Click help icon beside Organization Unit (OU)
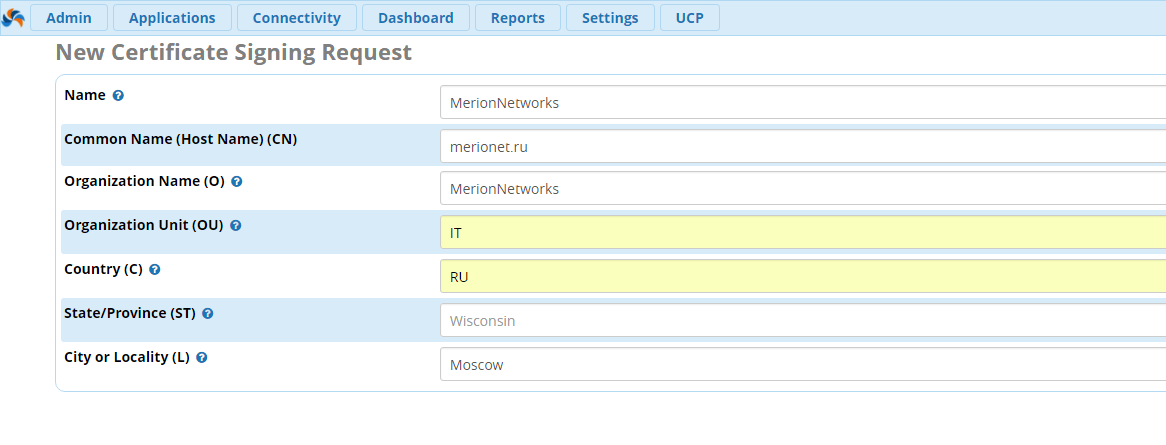Screen dimensions: 1166x445 click(235, 226)
